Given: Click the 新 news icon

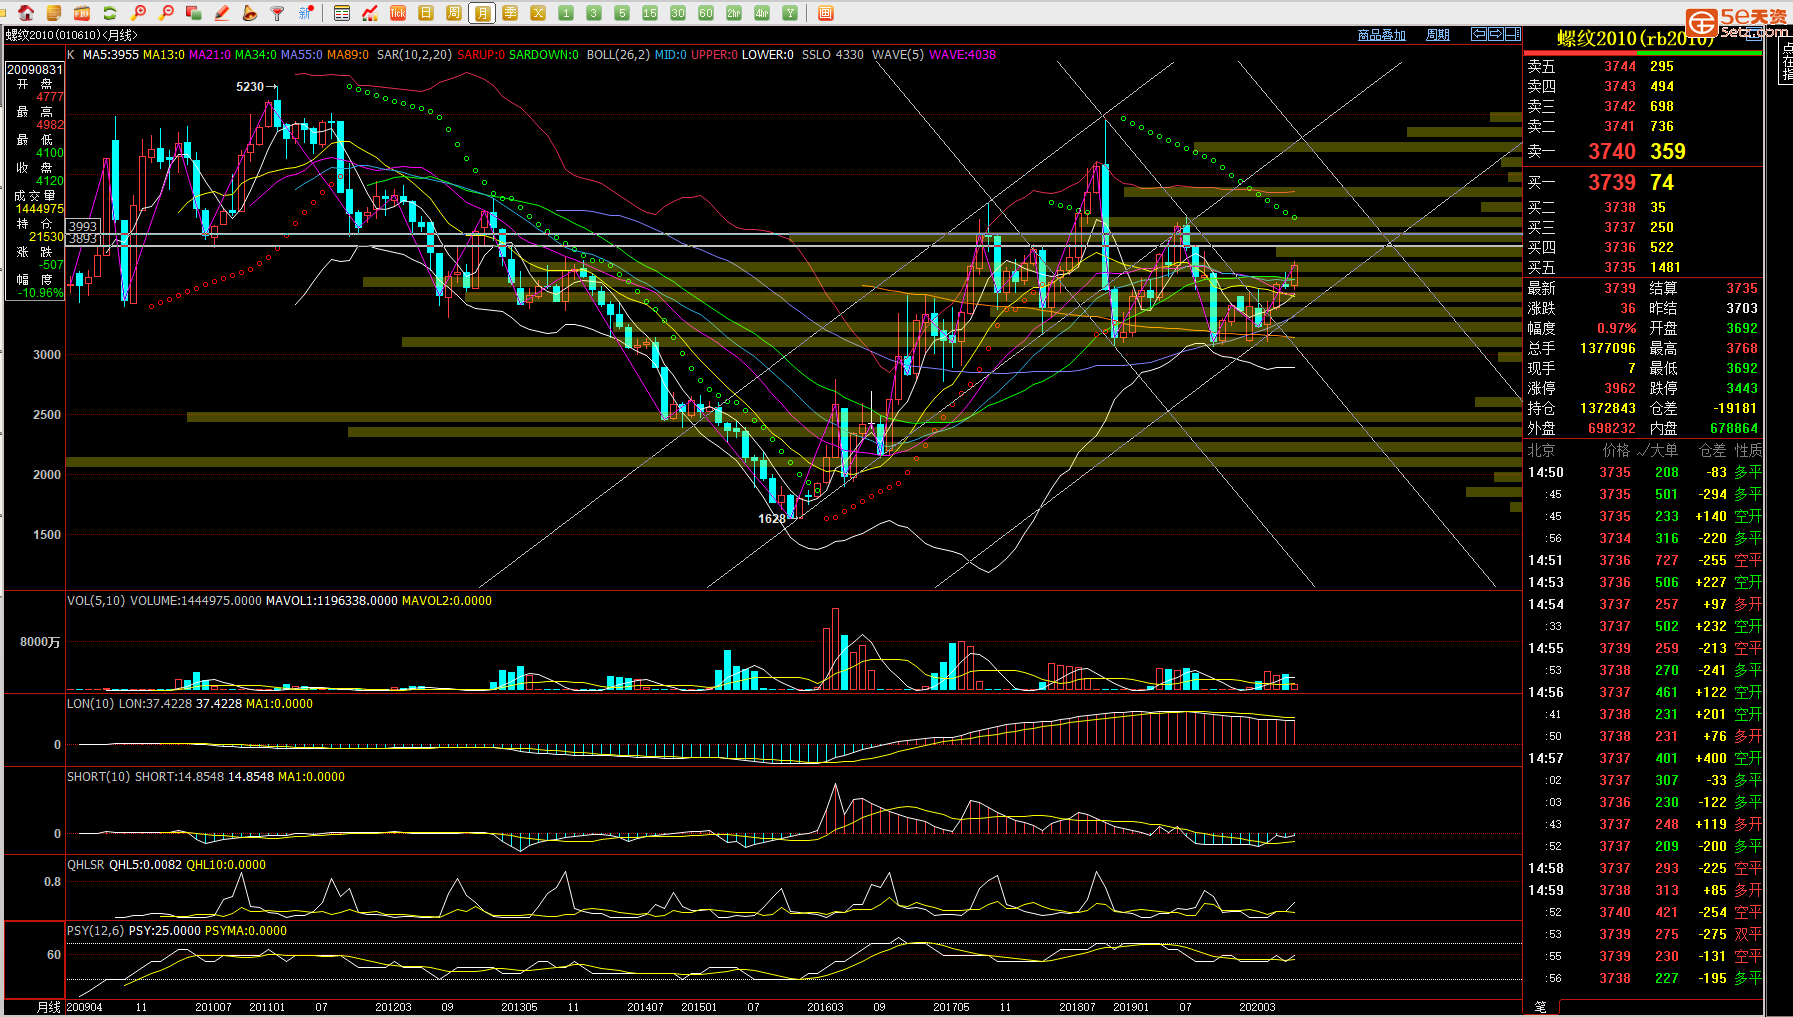Looking at the screenshot, I should tap(306, 13).
